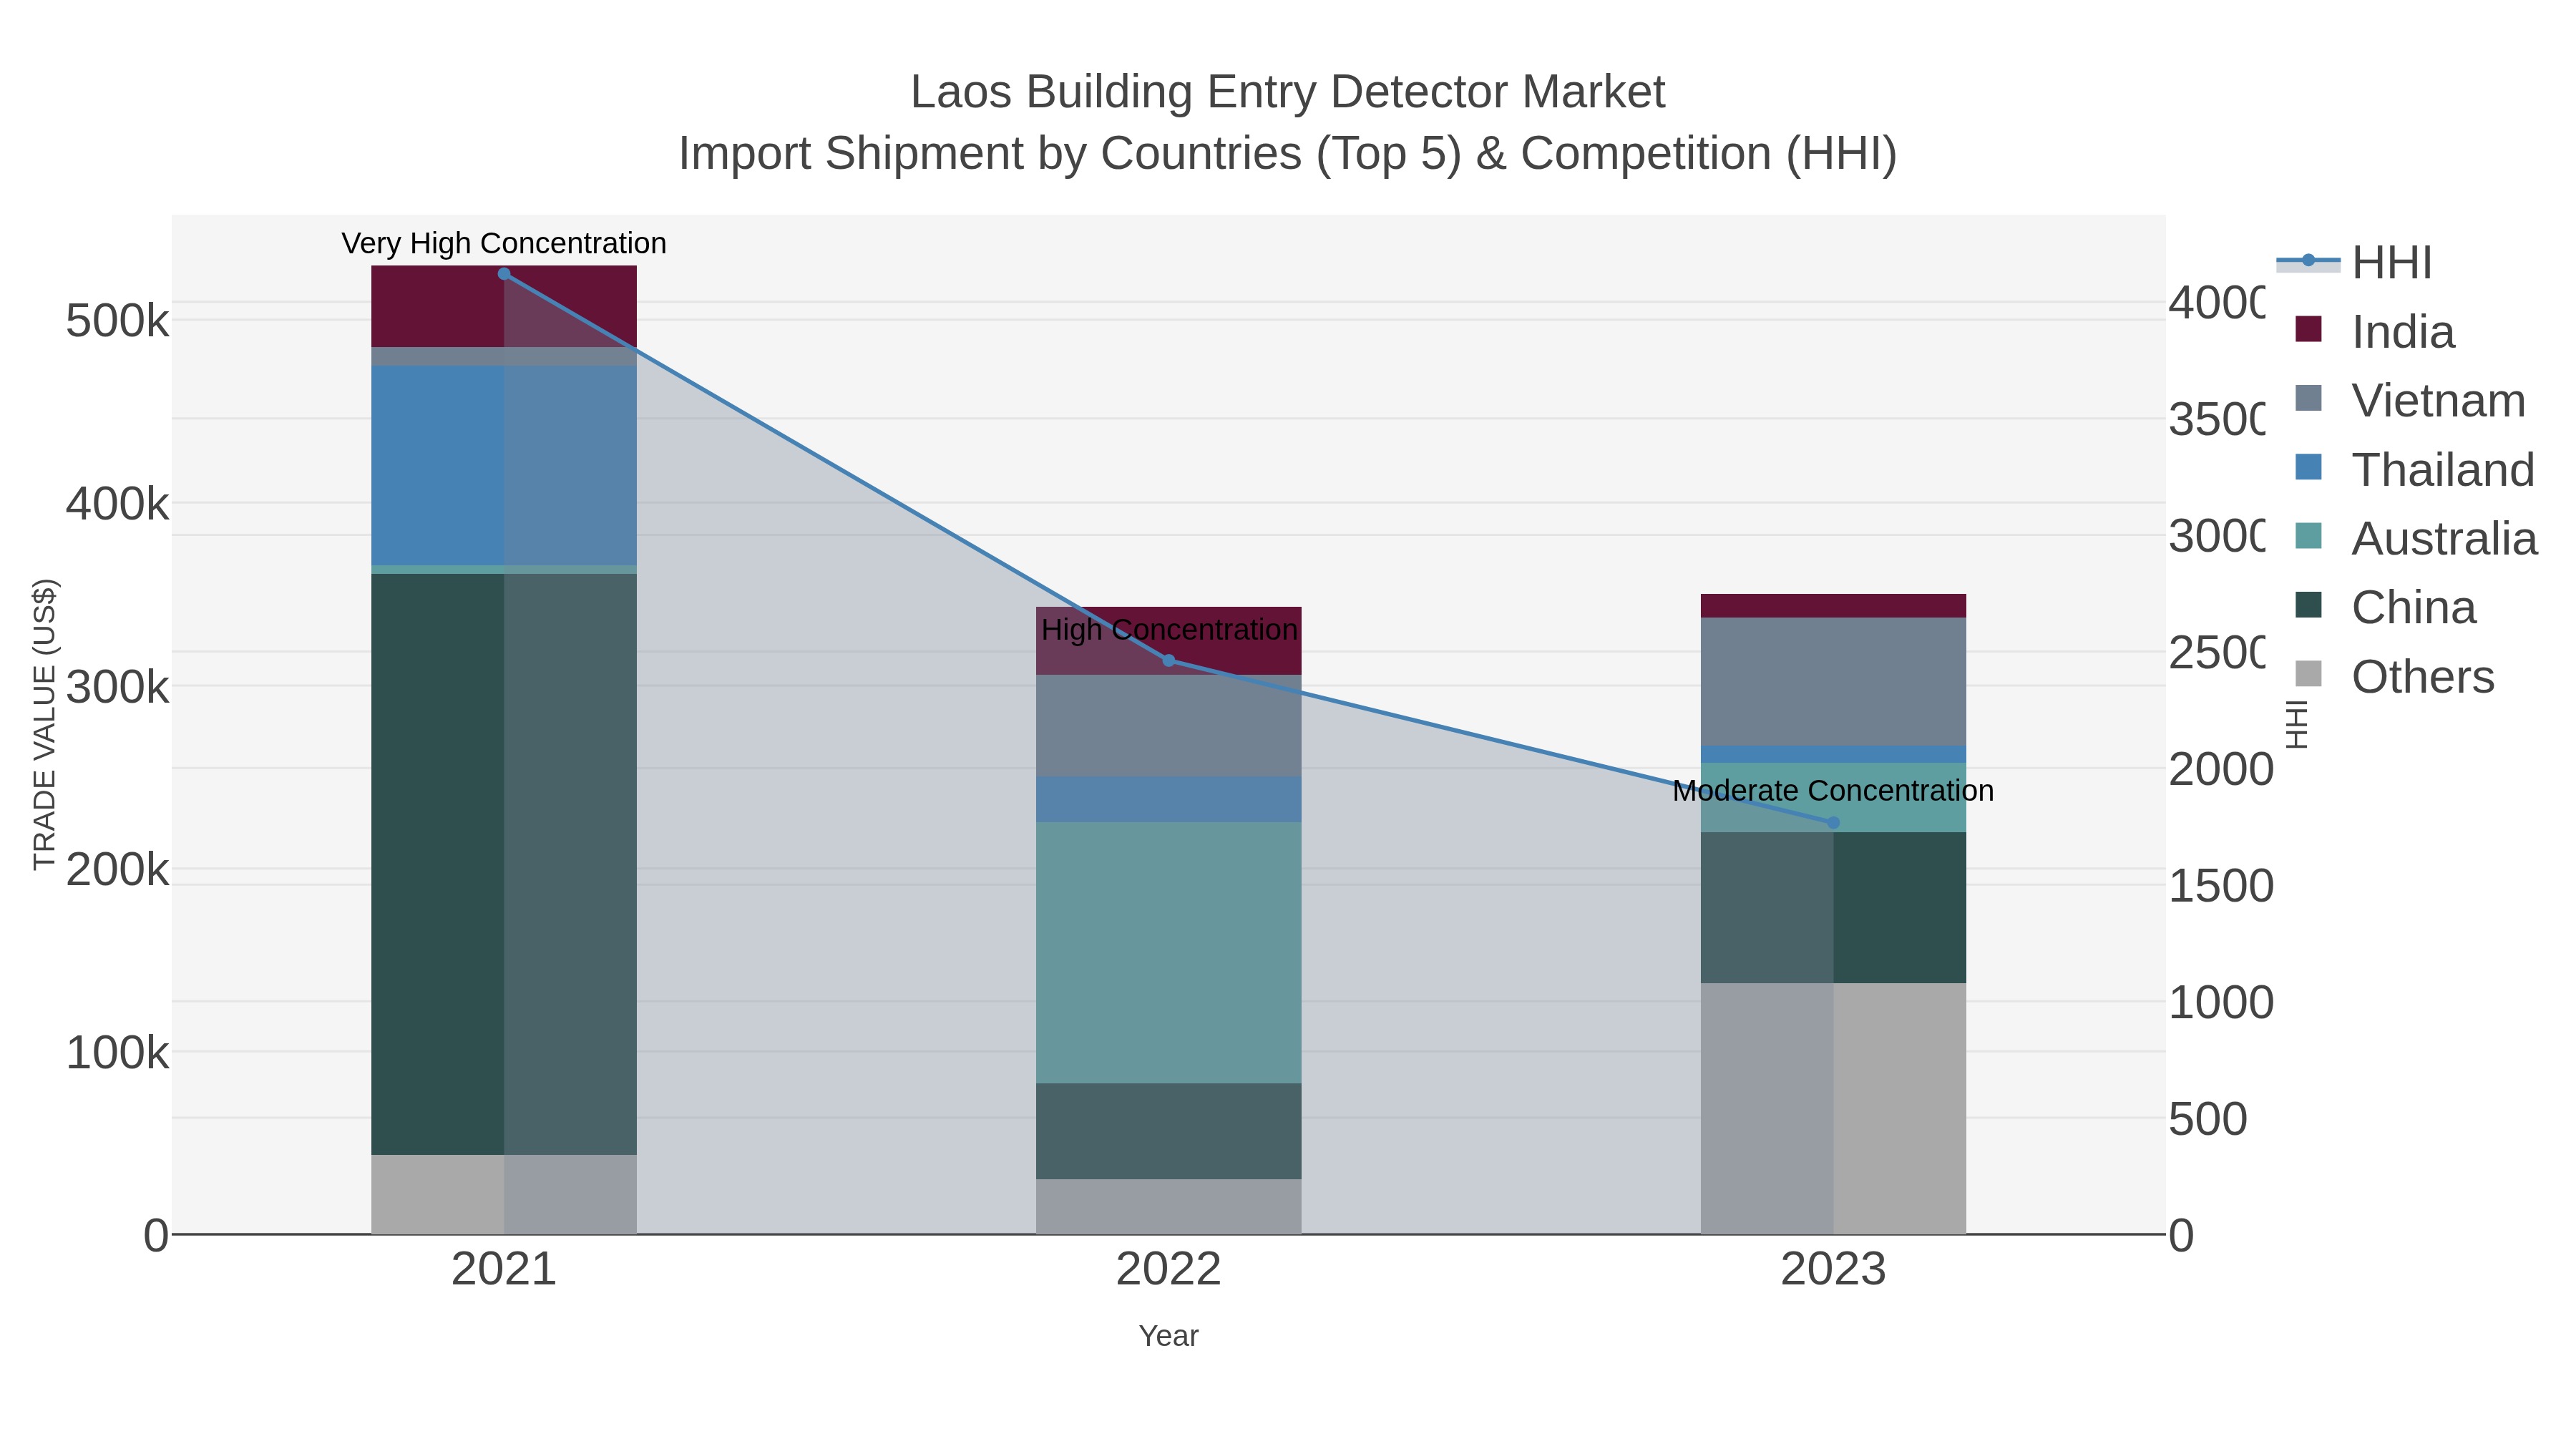The height and width of the screenshot is (1449, 2576).
Task: Toggle the Thailand legend entry
Action: click(2415, 469)
